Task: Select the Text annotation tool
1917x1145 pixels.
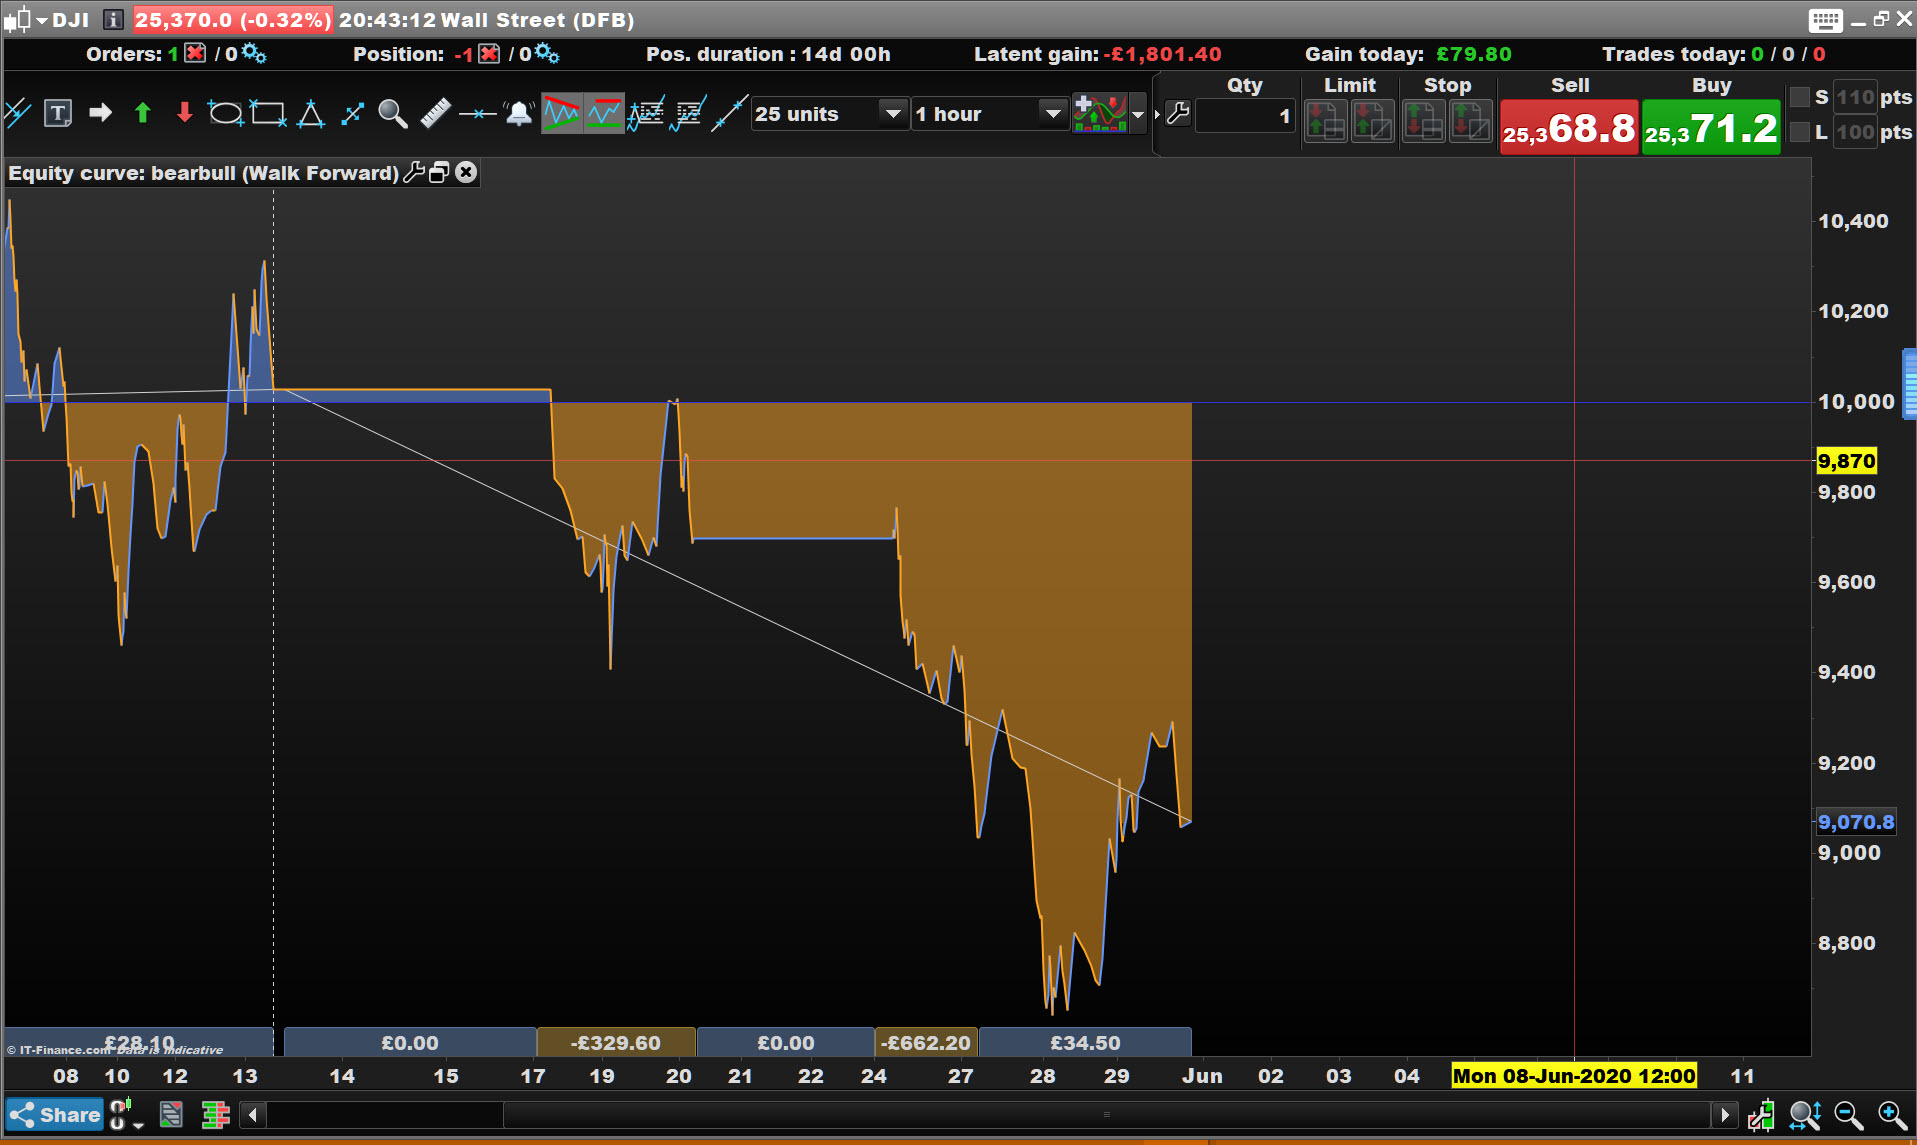Action: tap(58, 113)
